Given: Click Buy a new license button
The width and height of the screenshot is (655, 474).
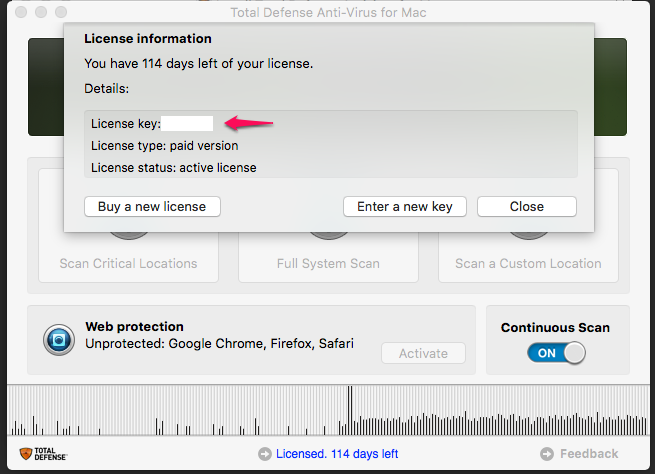Looking at the screenshot, I should coord(152,207).
